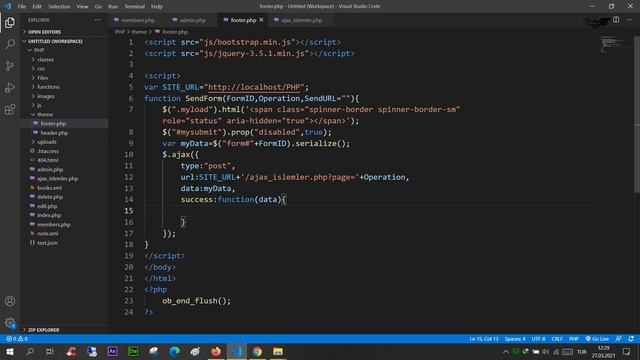The height and width of the screenshot is (360, 640).
Task: Open Microsoft Edge from taskbar
Action: click(x=175, y=351)
